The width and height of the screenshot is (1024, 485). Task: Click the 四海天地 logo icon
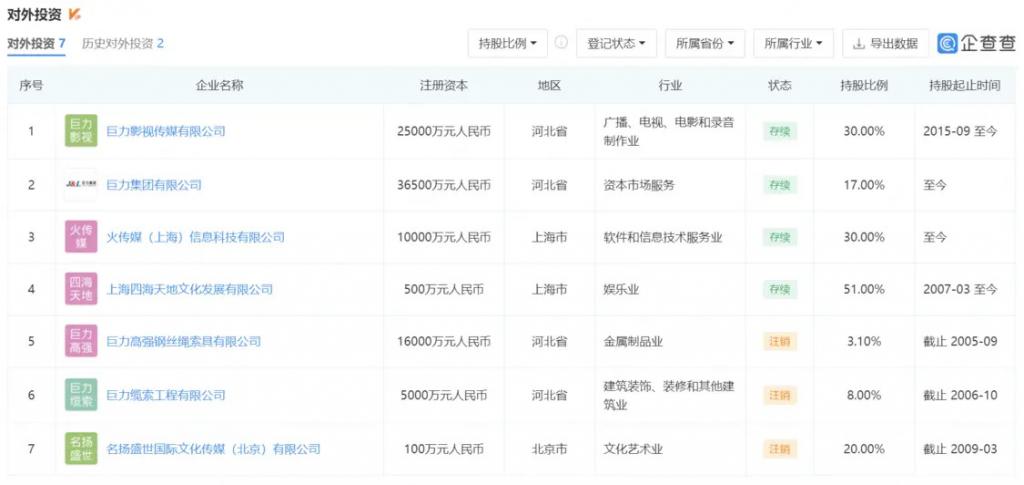pyautogui.click(x=81, y=289)
